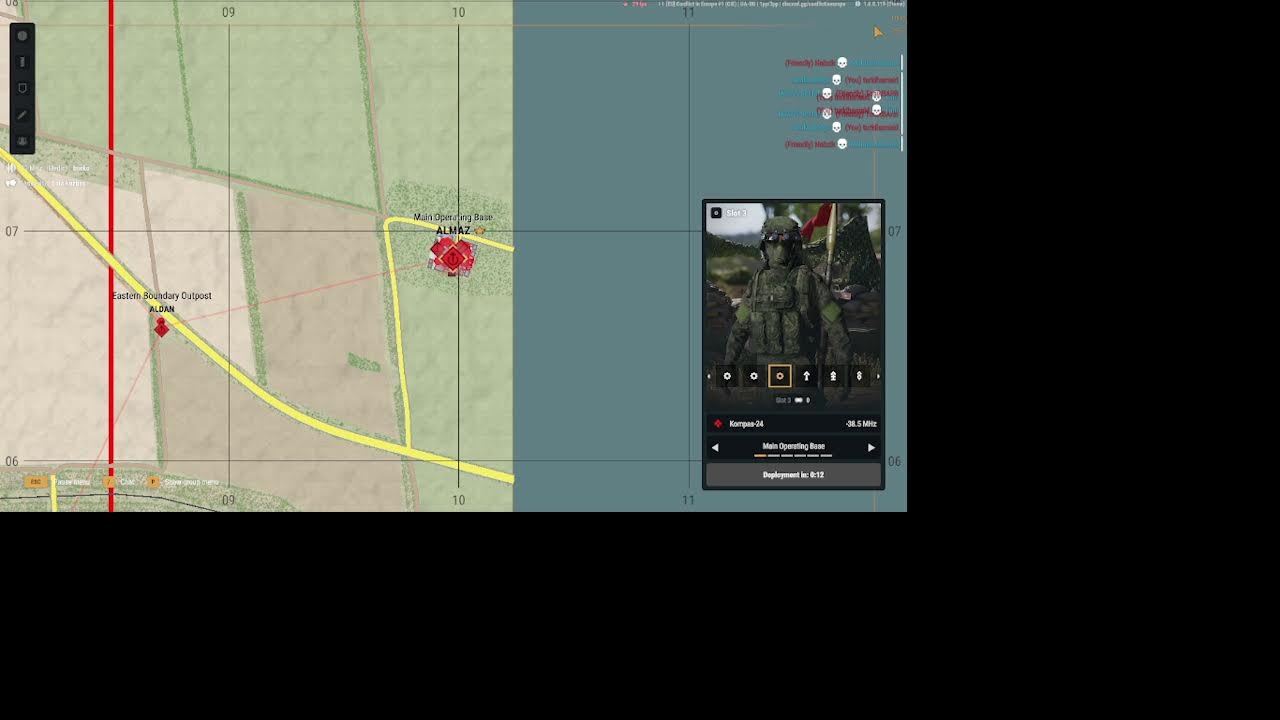This screenshot has height=720, width=1280.
Task: Click the Main Operating Base spawn label in panel
Action: (793, 446)
